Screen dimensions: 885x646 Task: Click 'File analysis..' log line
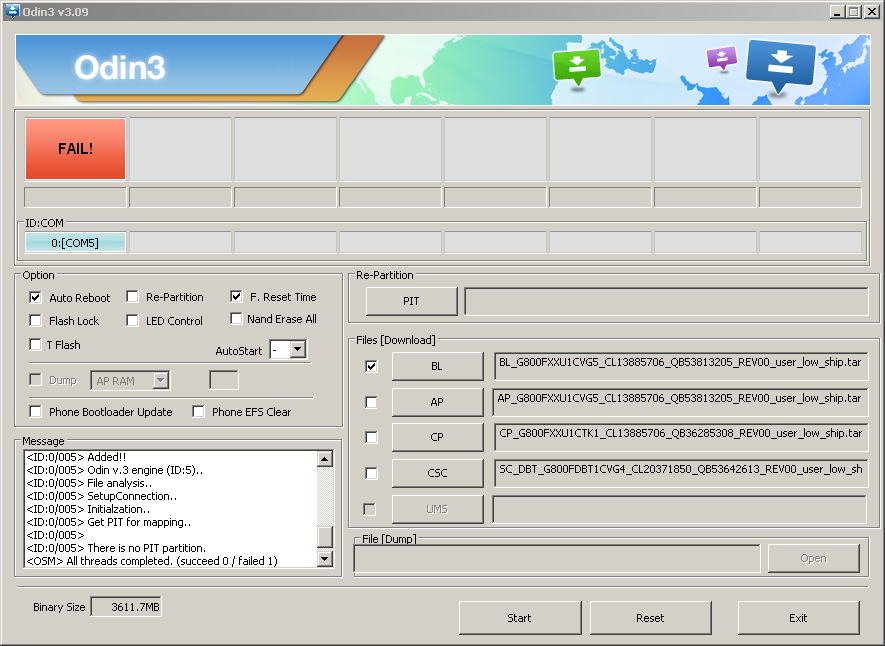[x=89, y=483]
